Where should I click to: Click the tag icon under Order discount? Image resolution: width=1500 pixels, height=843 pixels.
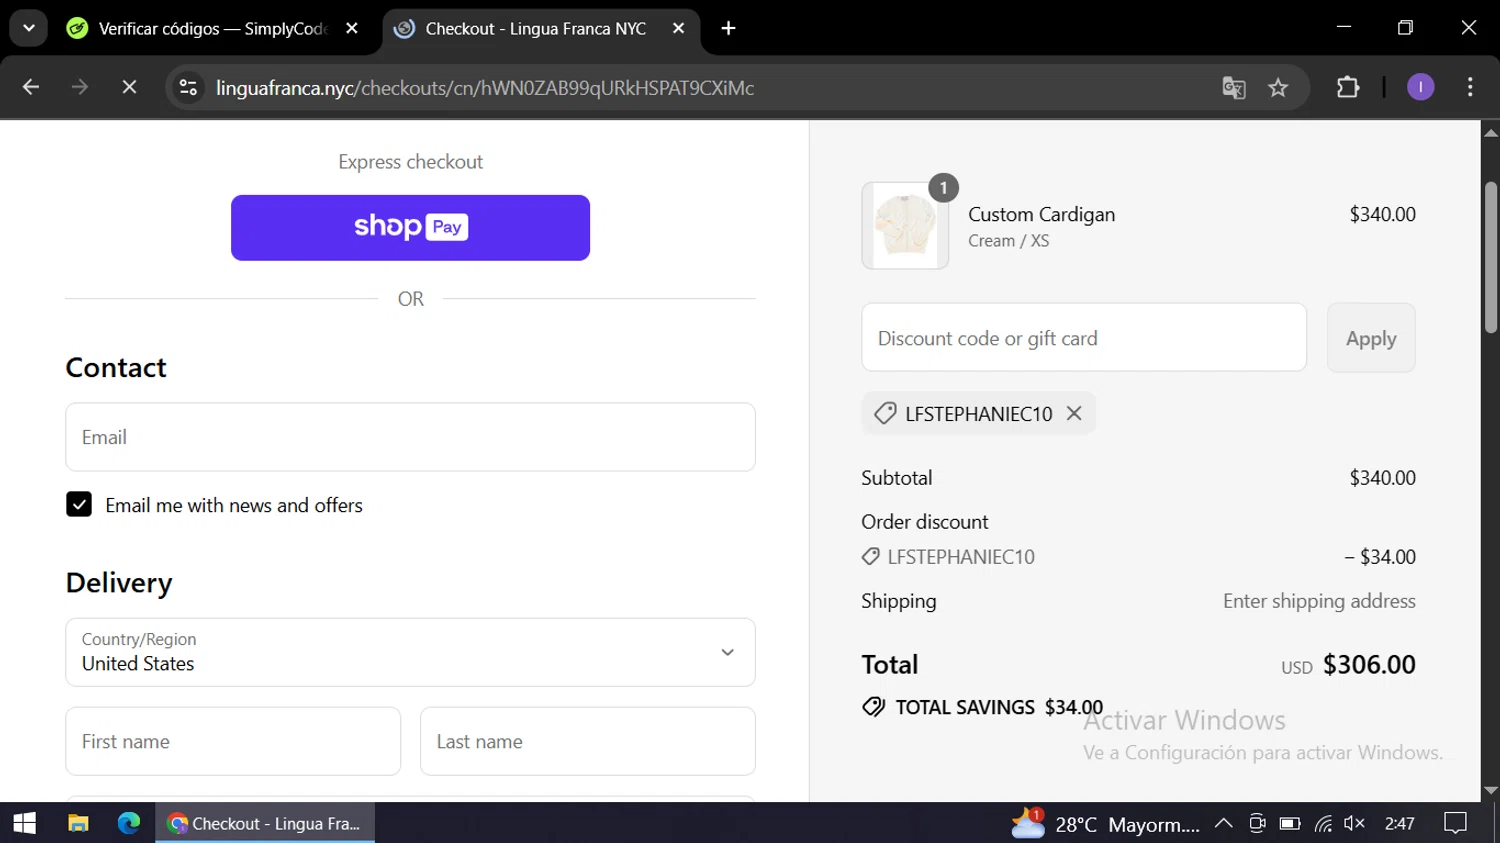[871, 557]
